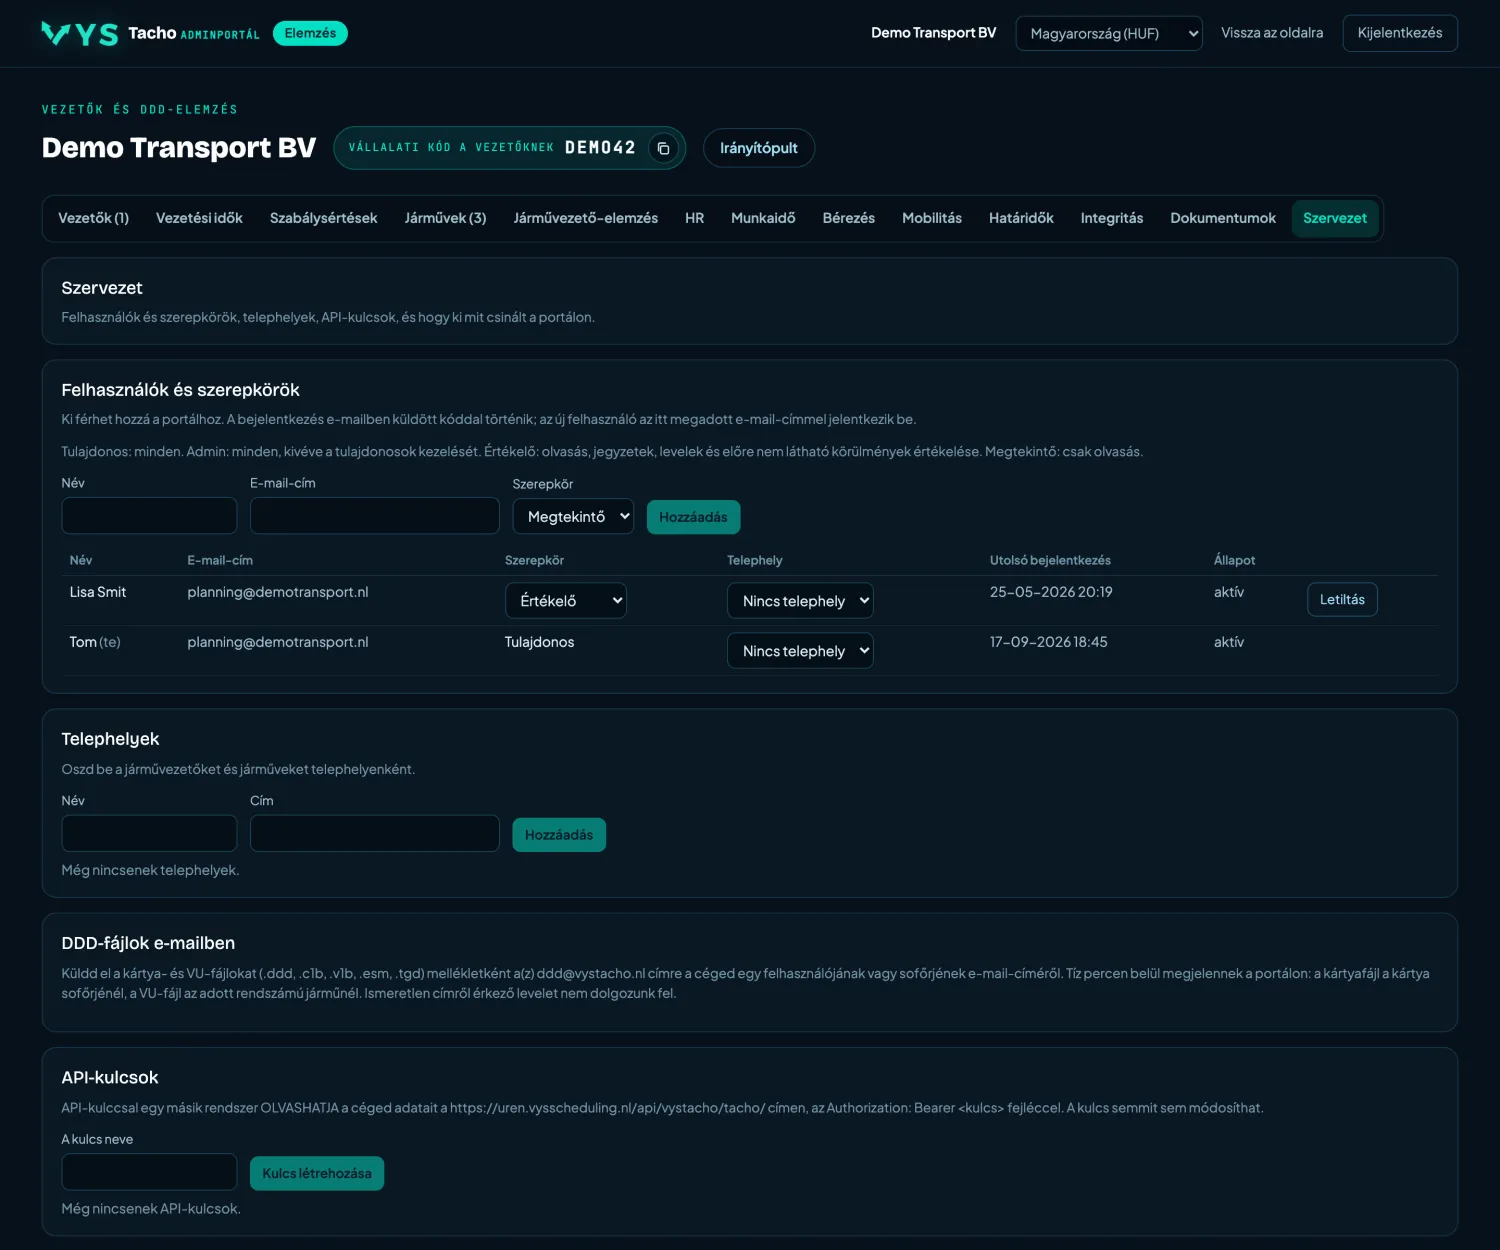Click the Még nincsenek telephelyek. message
Image resolution: width=1500 pixels, height=1250 pixels.
(x=150, y=870)
